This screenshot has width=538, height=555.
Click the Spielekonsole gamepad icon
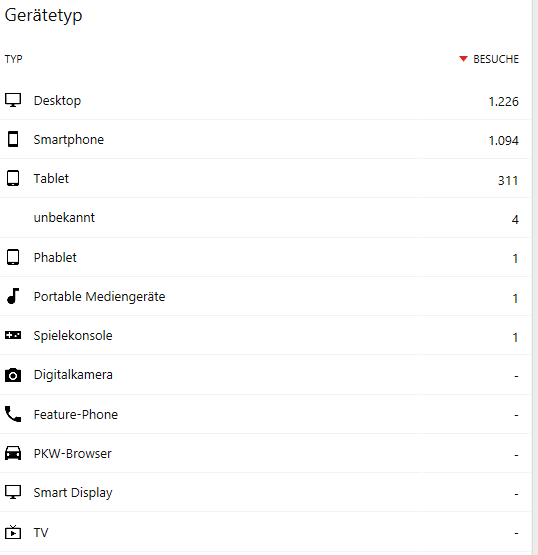(x=13, y=335)
